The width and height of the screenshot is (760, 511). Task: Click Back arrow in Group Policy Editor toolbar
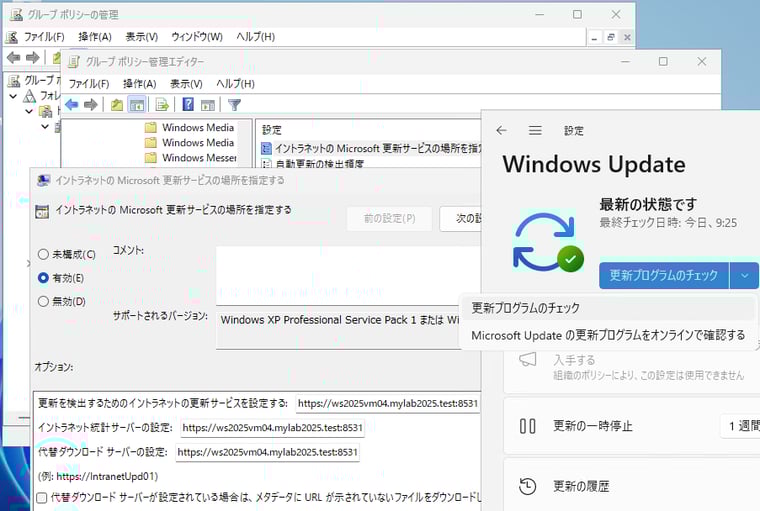(x=72, y=104)
